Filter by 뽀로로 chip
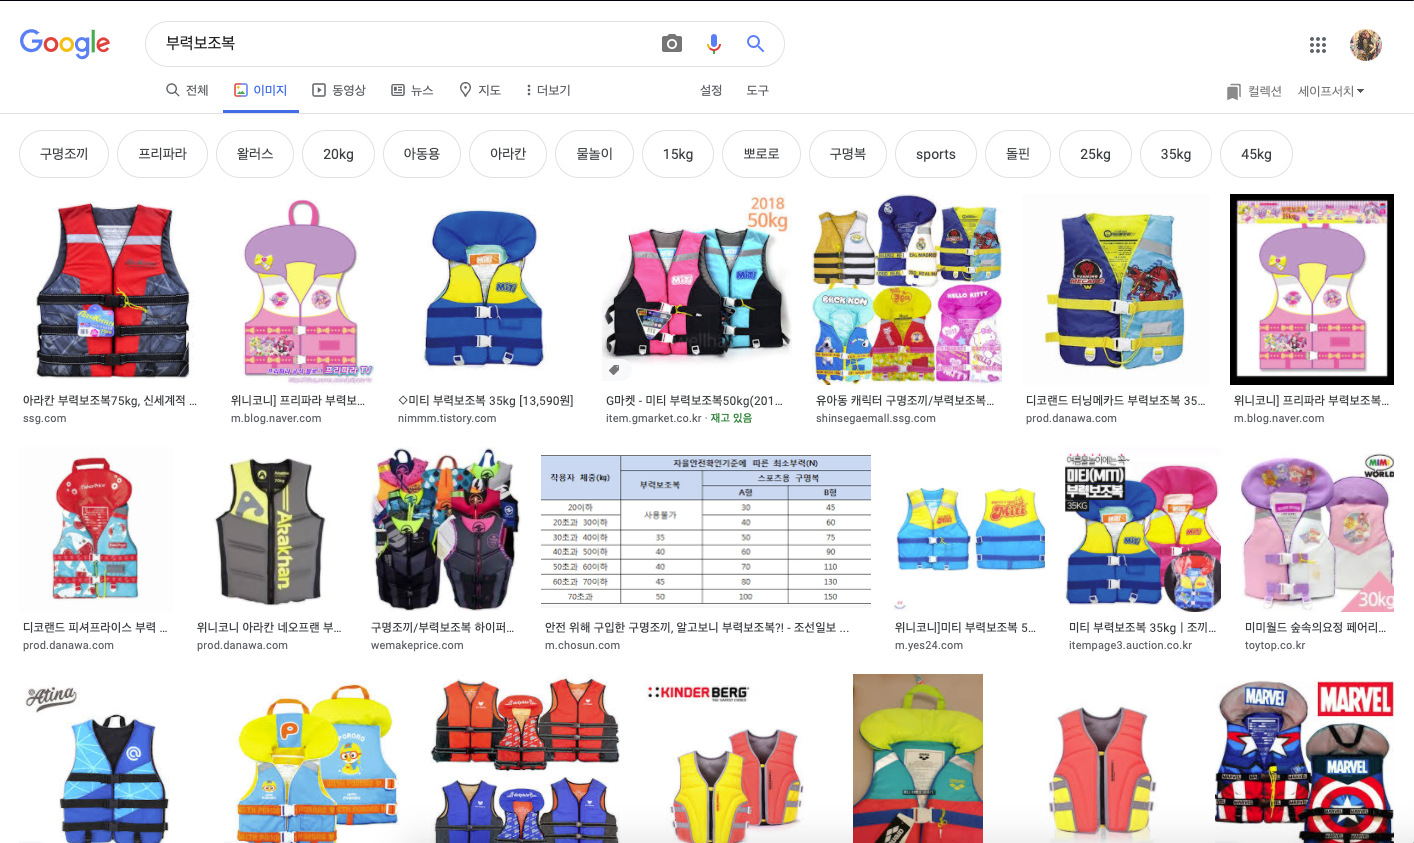 tap(761, 154)
